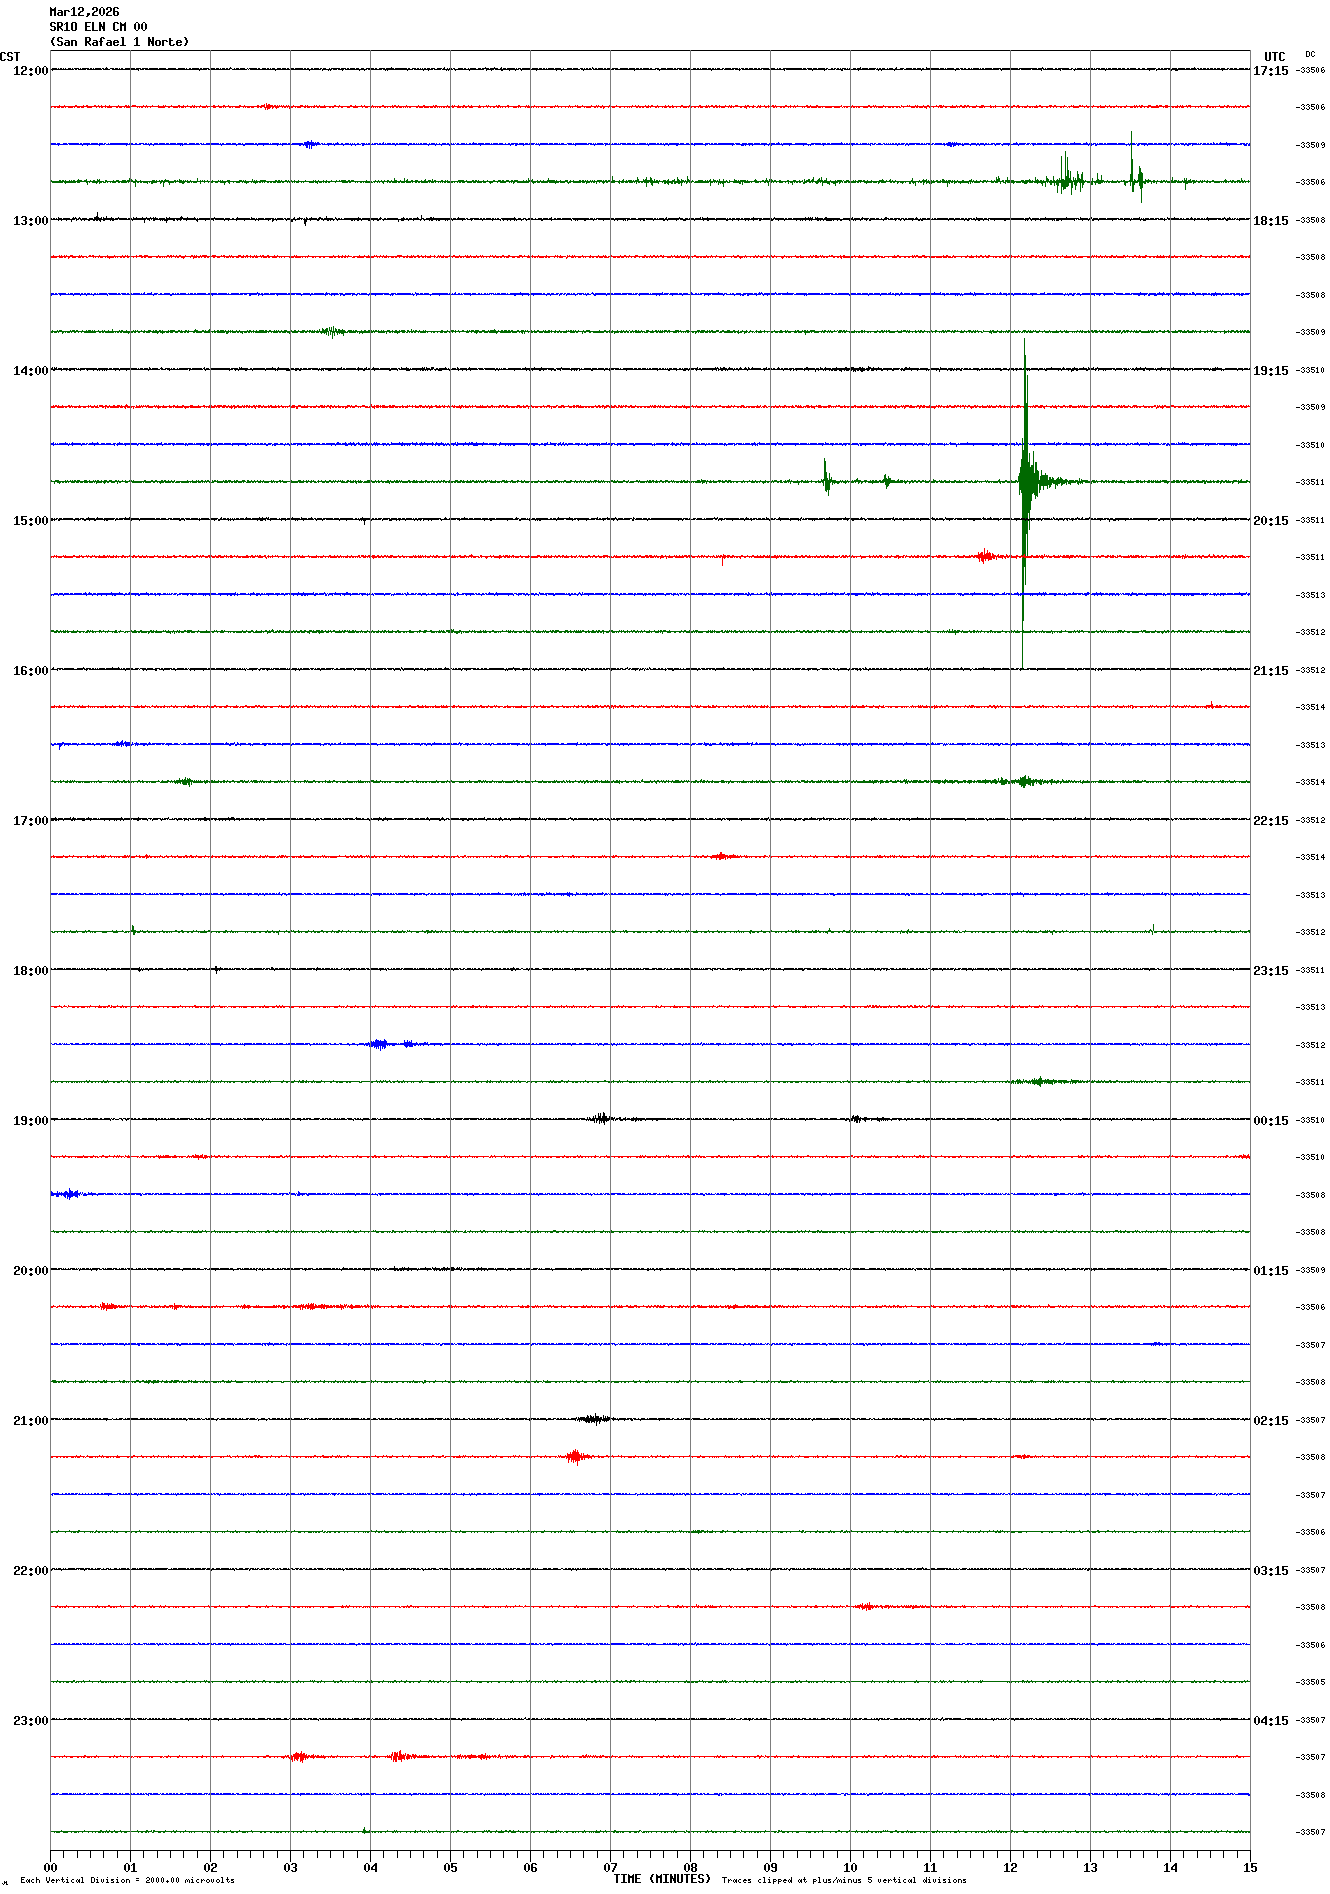This screenshot has height=1894, width=1330.
Task: Click the 18:00 CST hour label
Action: coord(30,971)
